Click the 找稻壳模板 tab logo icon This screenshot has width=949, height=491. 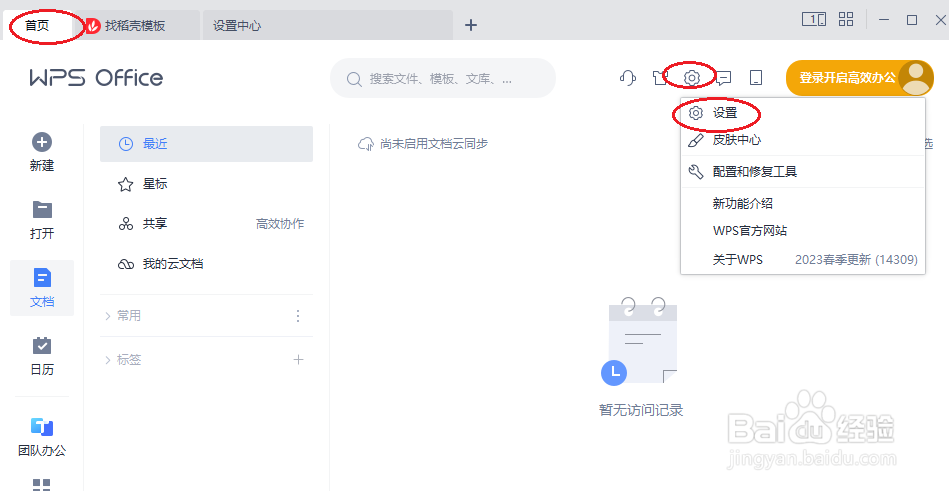93,26
